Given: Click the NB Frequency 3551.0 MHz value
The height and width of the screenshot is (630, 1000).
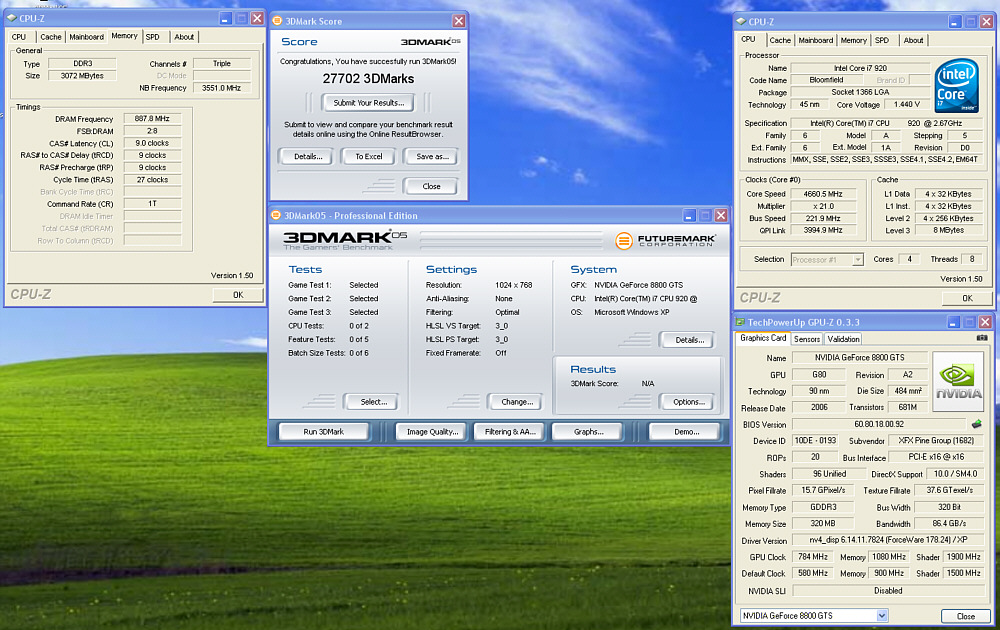Looking at the screenshot, I should click(222, 88).
